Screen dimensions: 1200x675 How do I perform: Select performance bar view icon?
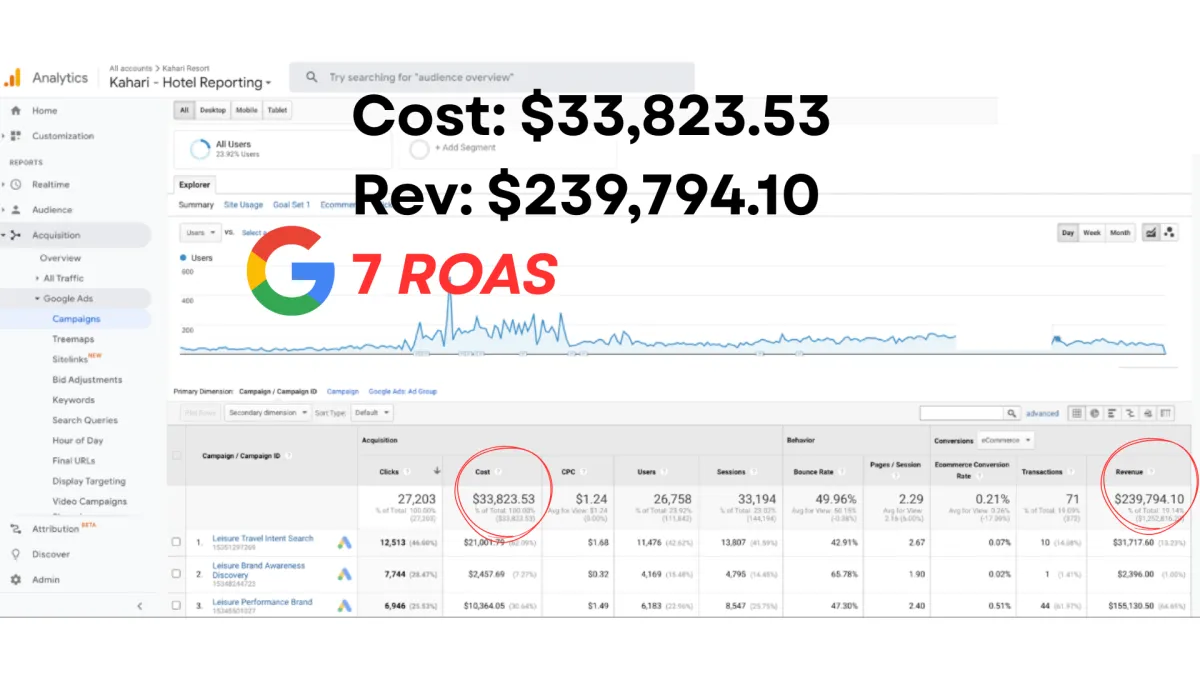tap(1112, 412)
